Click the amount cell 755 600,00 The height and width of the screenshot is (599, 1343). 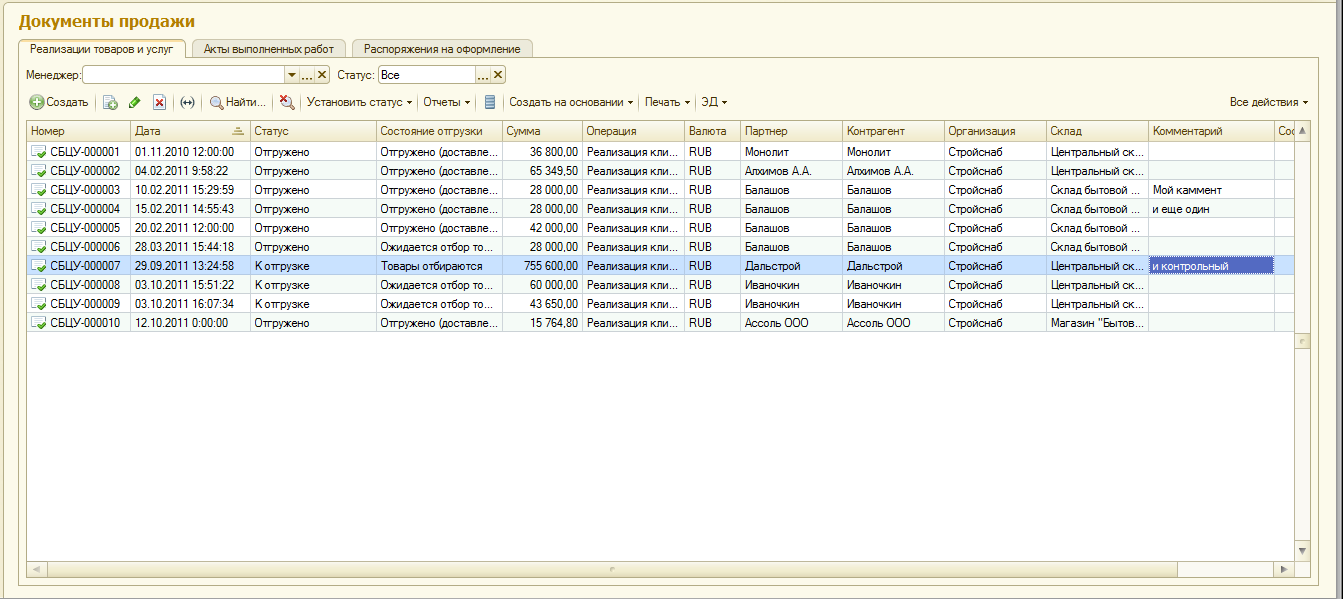542,266
